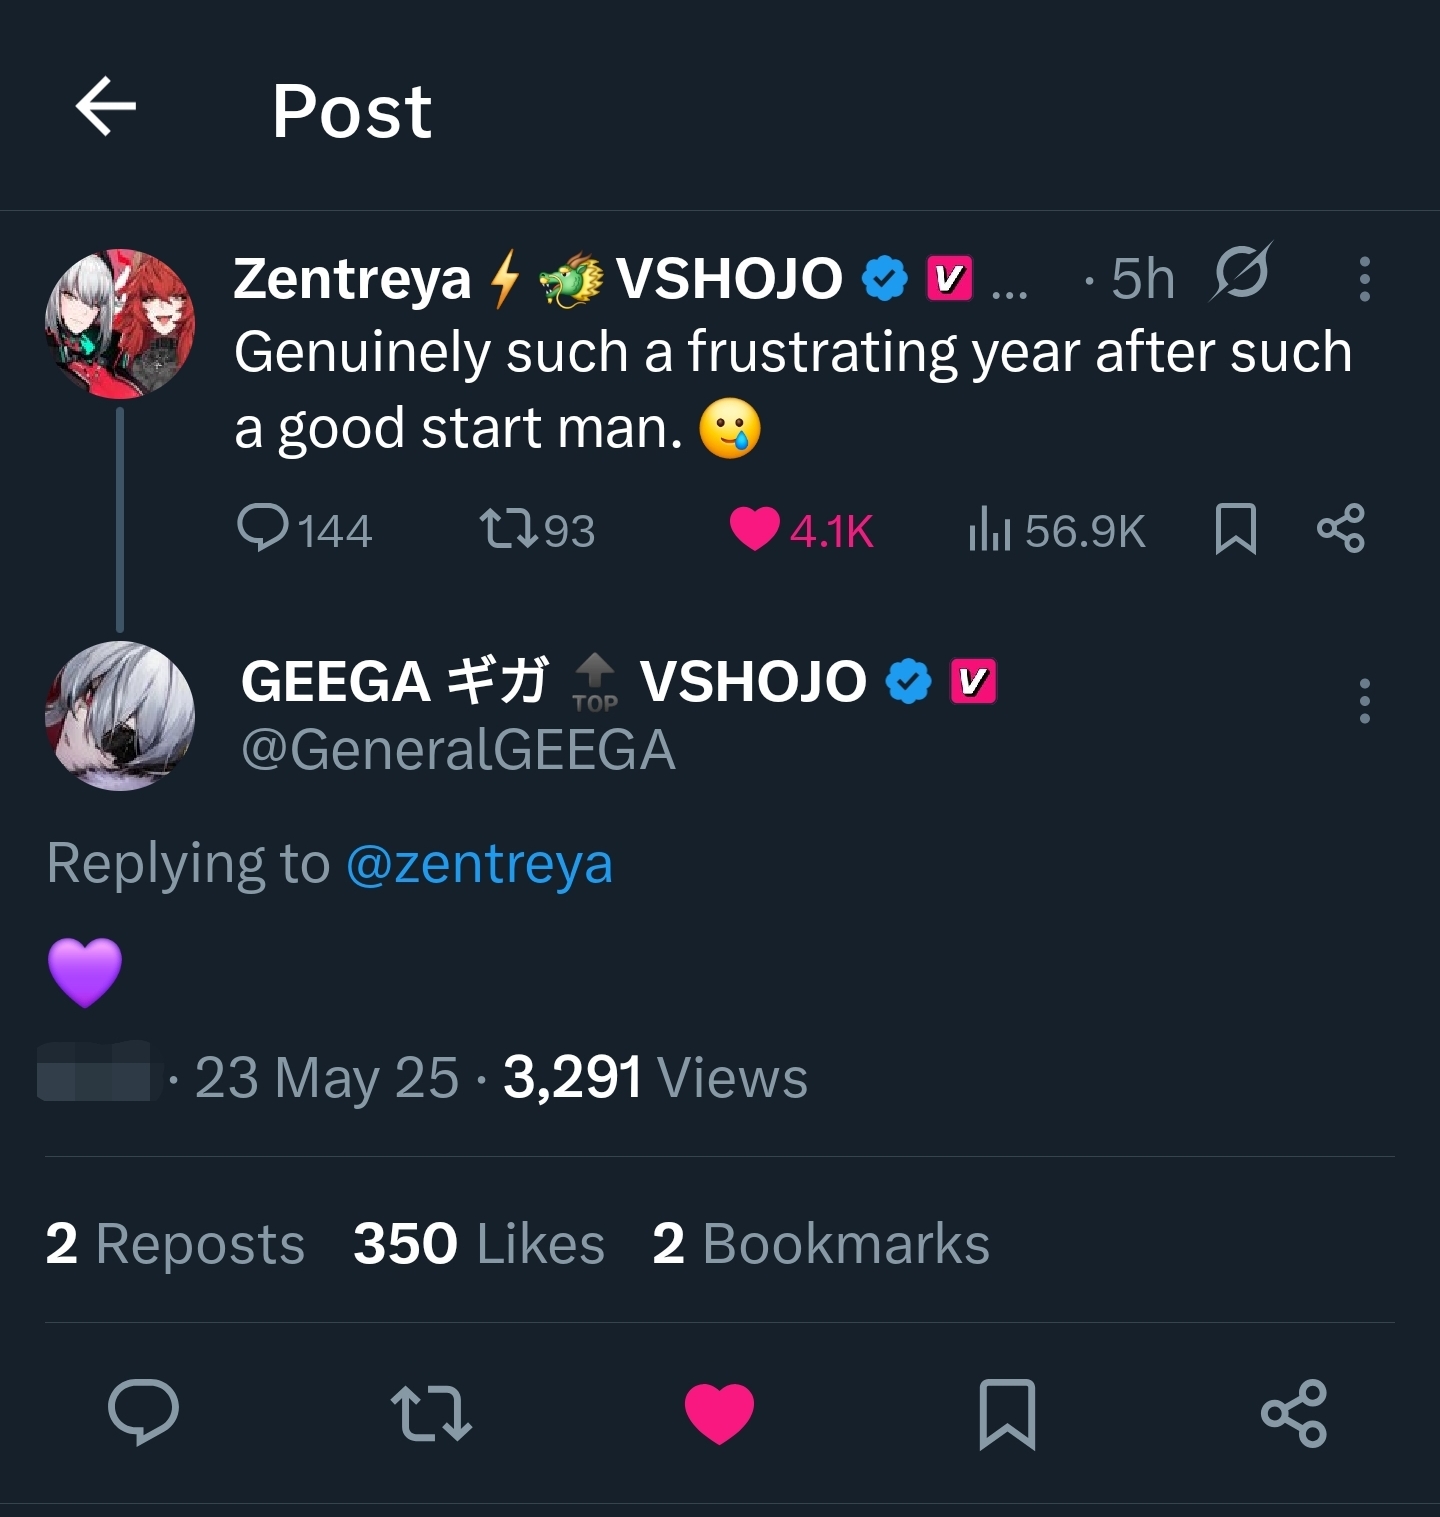Image resolution: width=1440 pixels, height=1517 pixels.
Task: Open the @GeneralGEEGA handle
Action: click(458, 750)
